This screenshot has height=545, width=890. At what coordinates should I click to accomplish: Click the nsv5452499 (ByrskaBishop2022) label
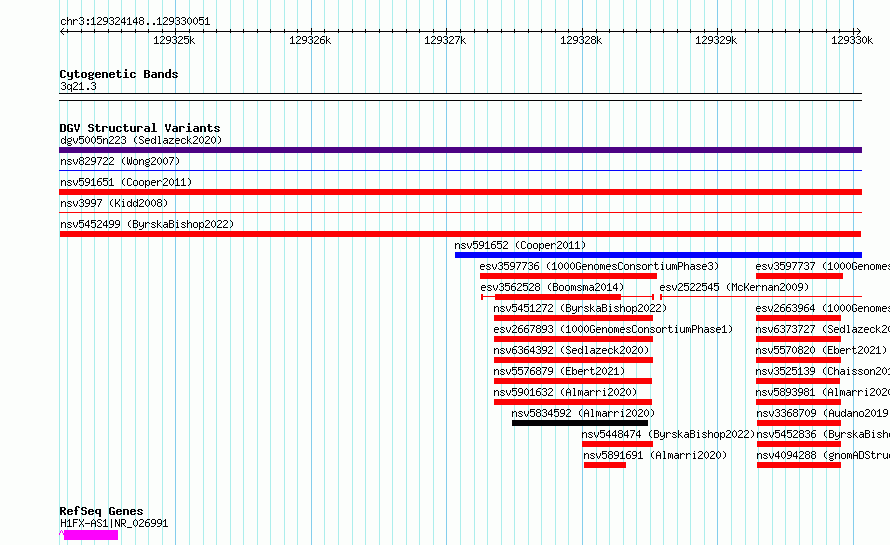coord(147,224)
